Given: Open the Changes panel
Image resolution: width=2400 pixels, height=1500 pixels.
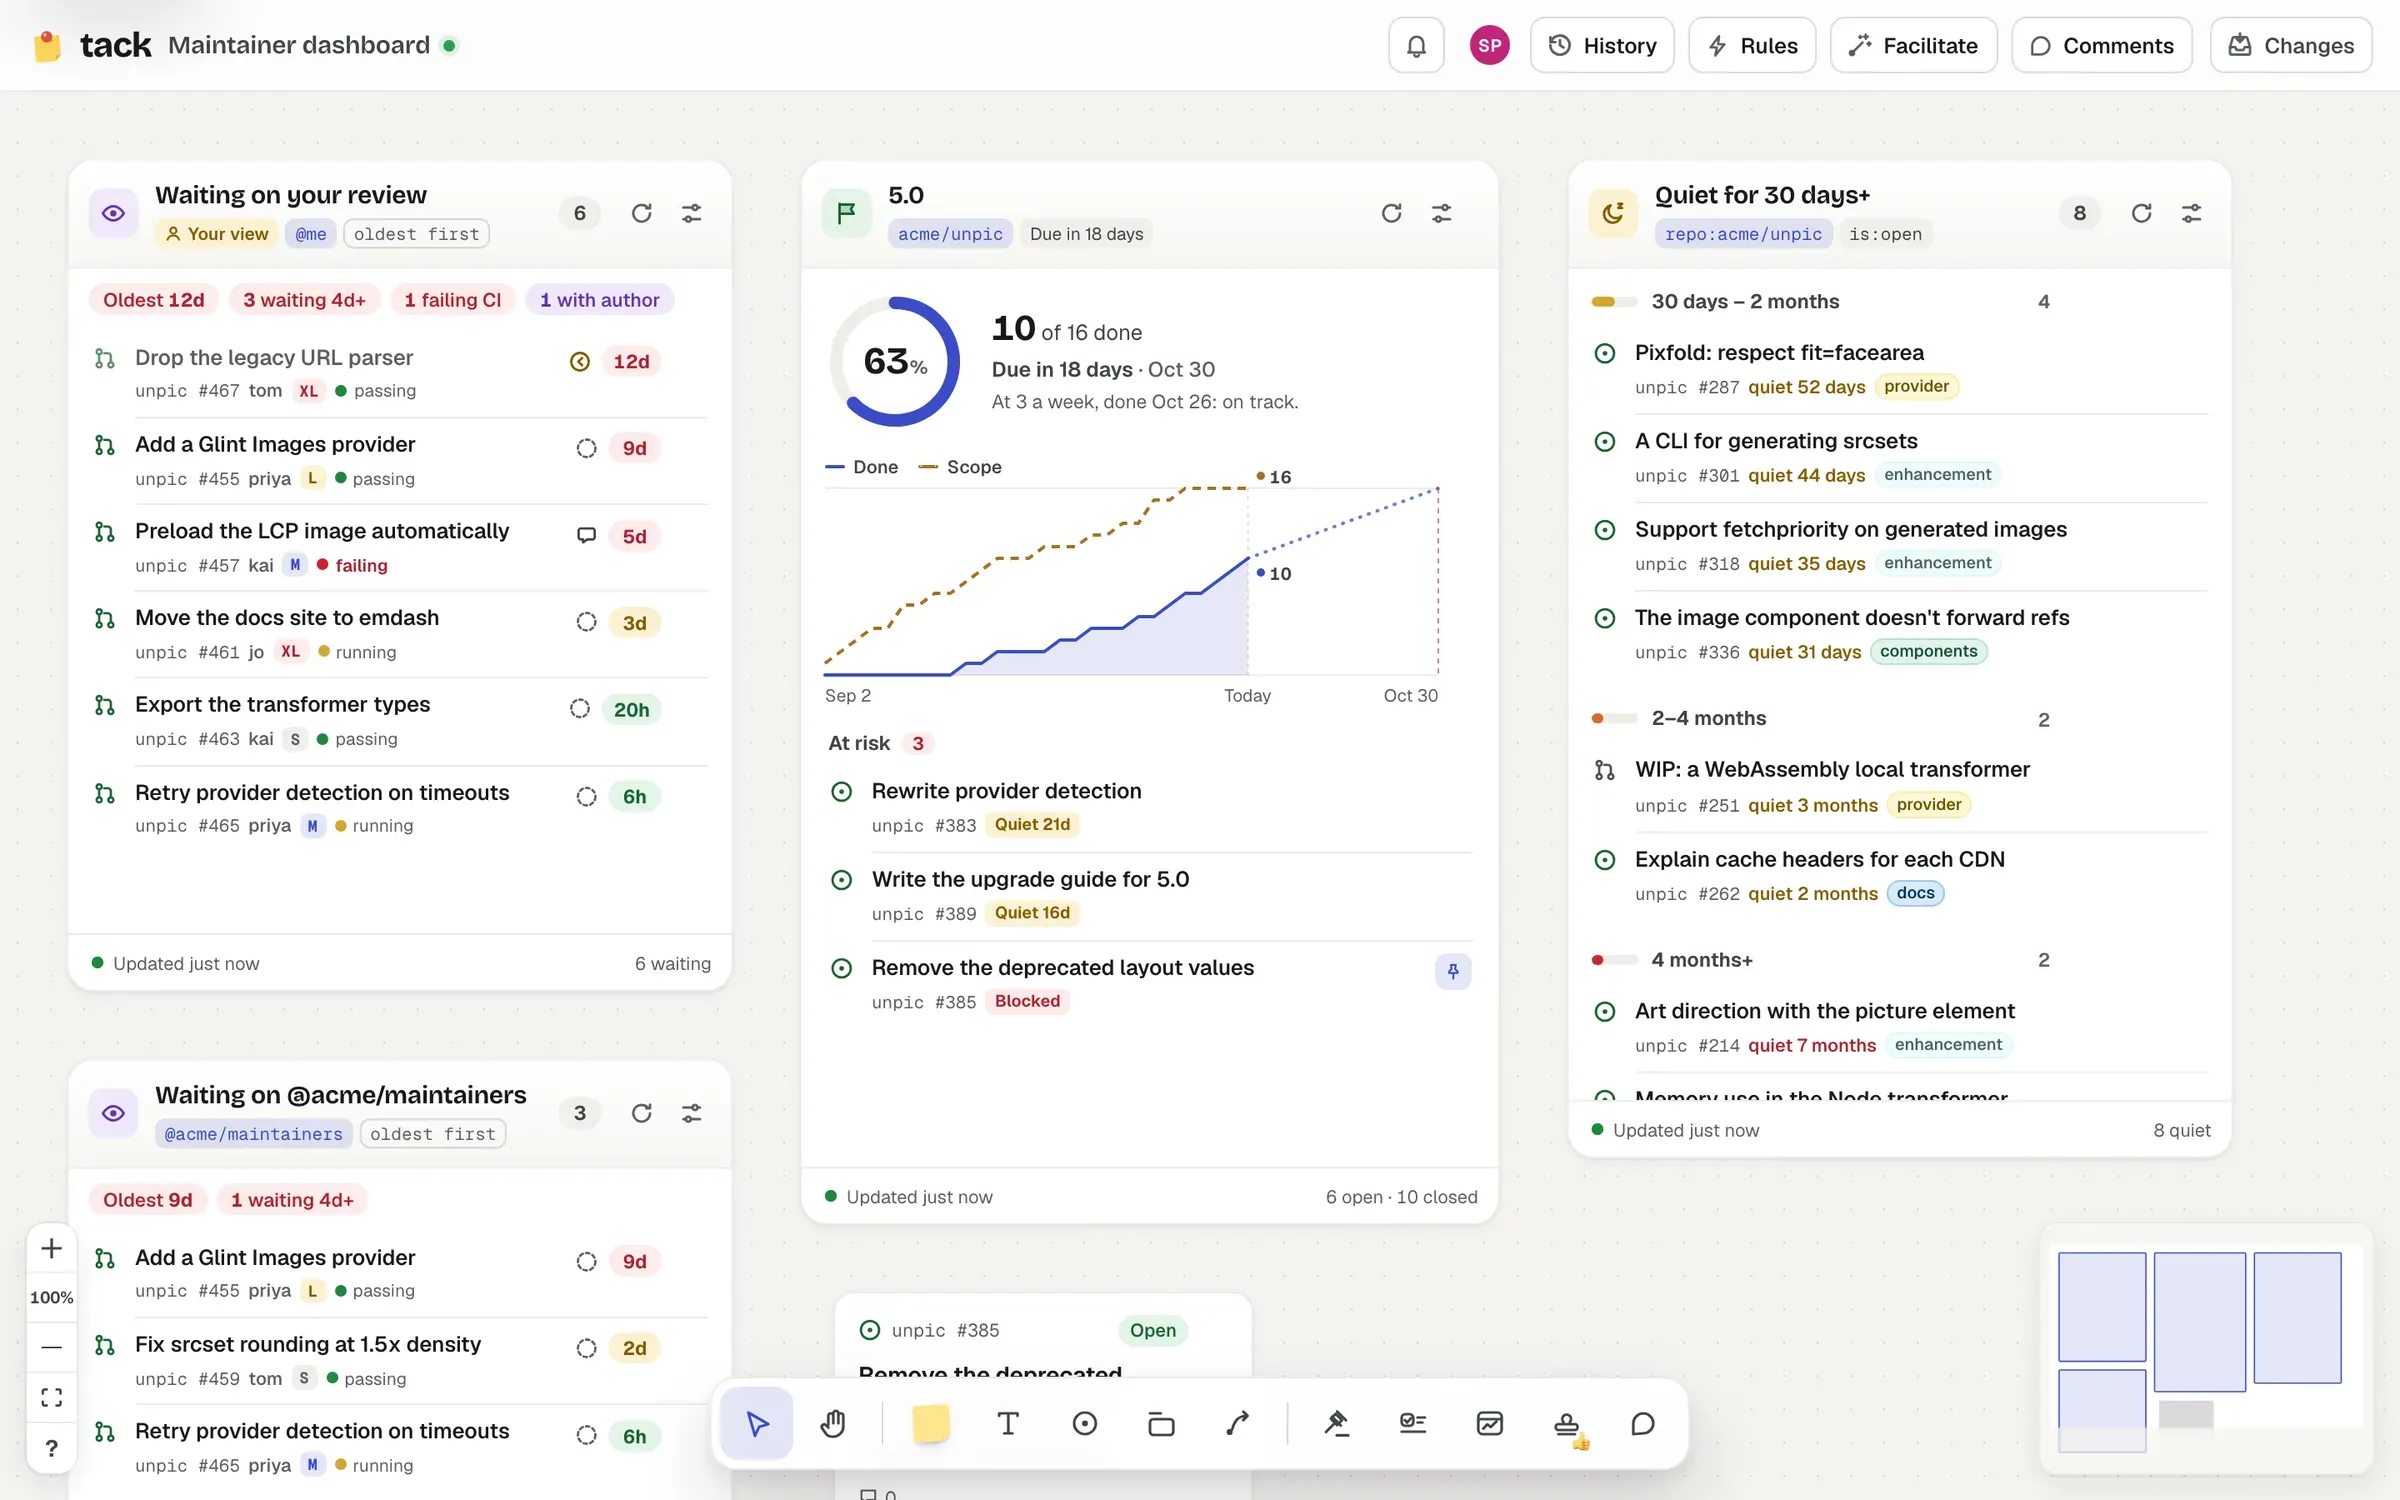Looking at the screenshot, I should pos(2291,45).
